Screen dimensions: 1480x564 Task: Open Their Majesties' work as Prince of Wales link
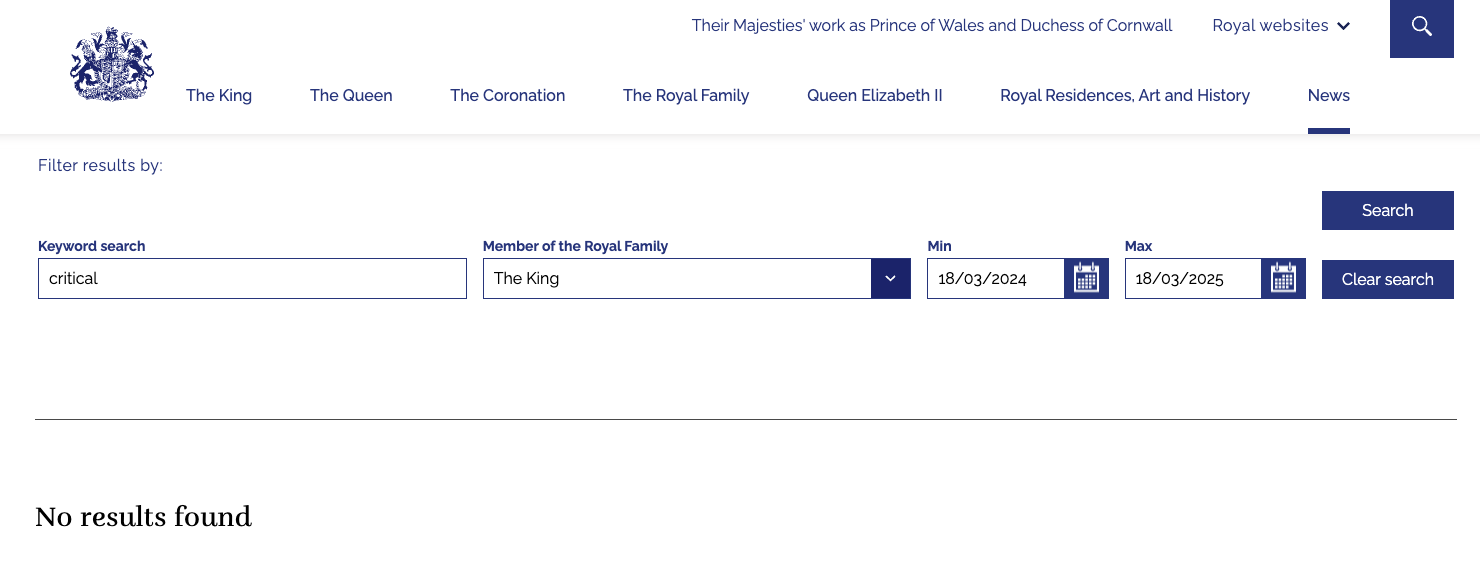point(932,26)
